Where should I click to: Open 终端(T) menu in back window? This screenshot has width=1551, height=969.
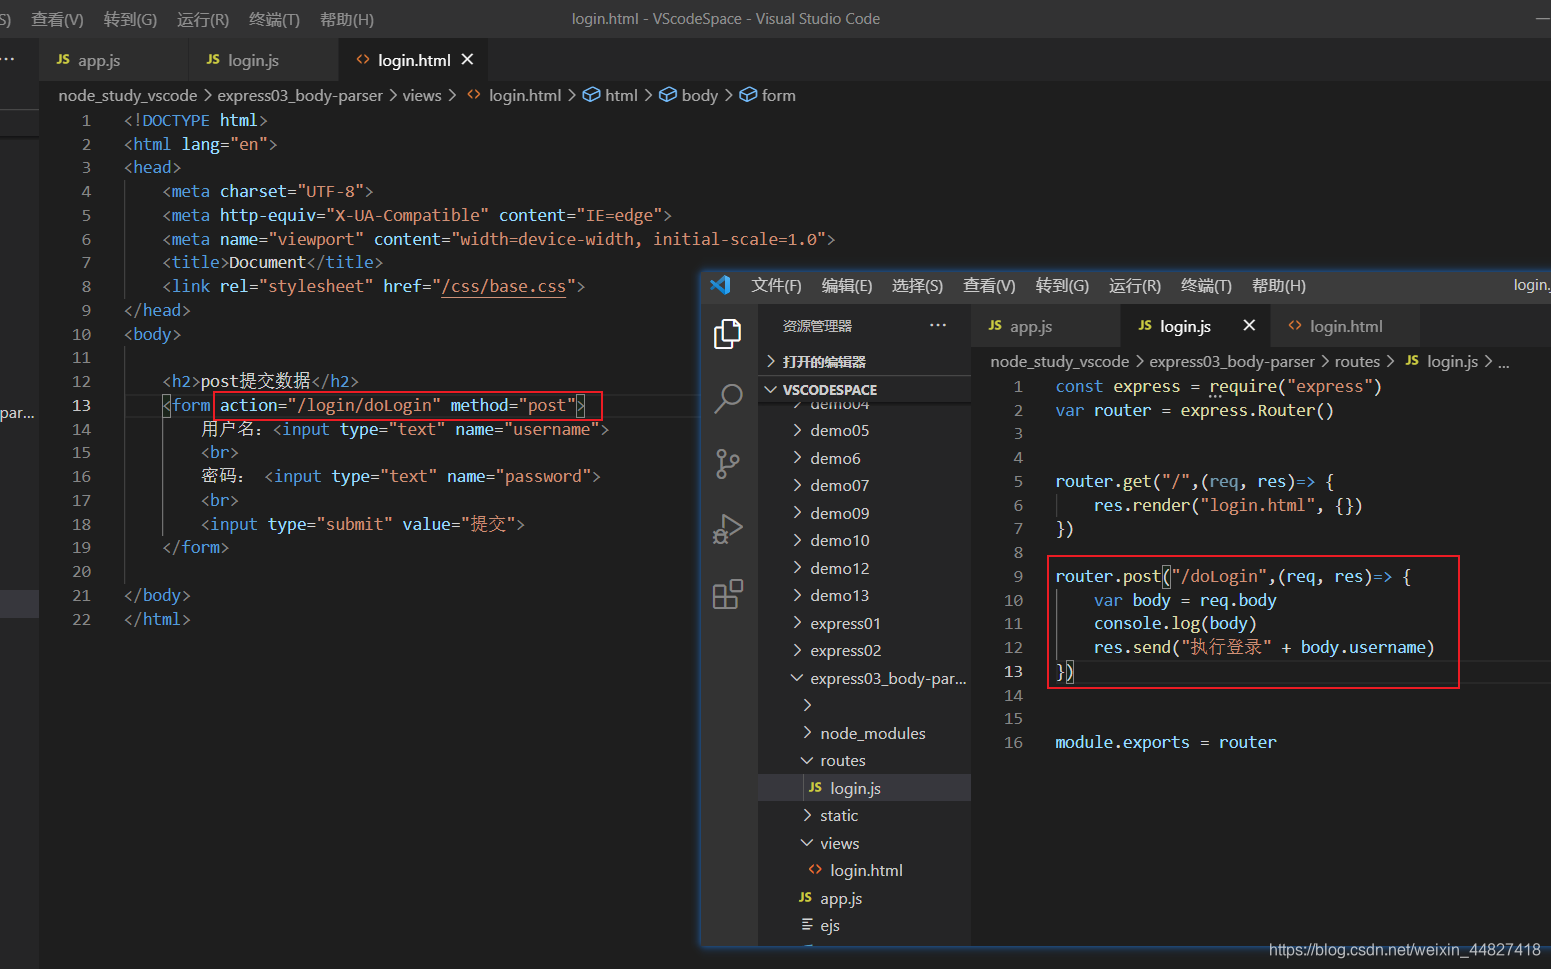[x=274, y=19]
